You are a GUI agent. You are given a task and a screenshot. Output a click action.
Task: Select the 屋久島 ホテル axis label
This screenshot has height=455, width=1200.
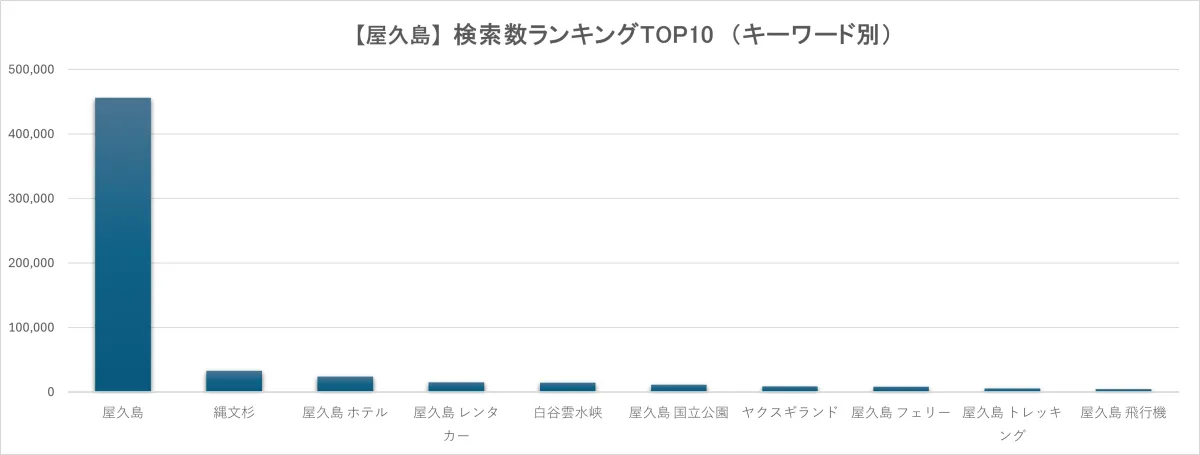click(x=345, y=413)
